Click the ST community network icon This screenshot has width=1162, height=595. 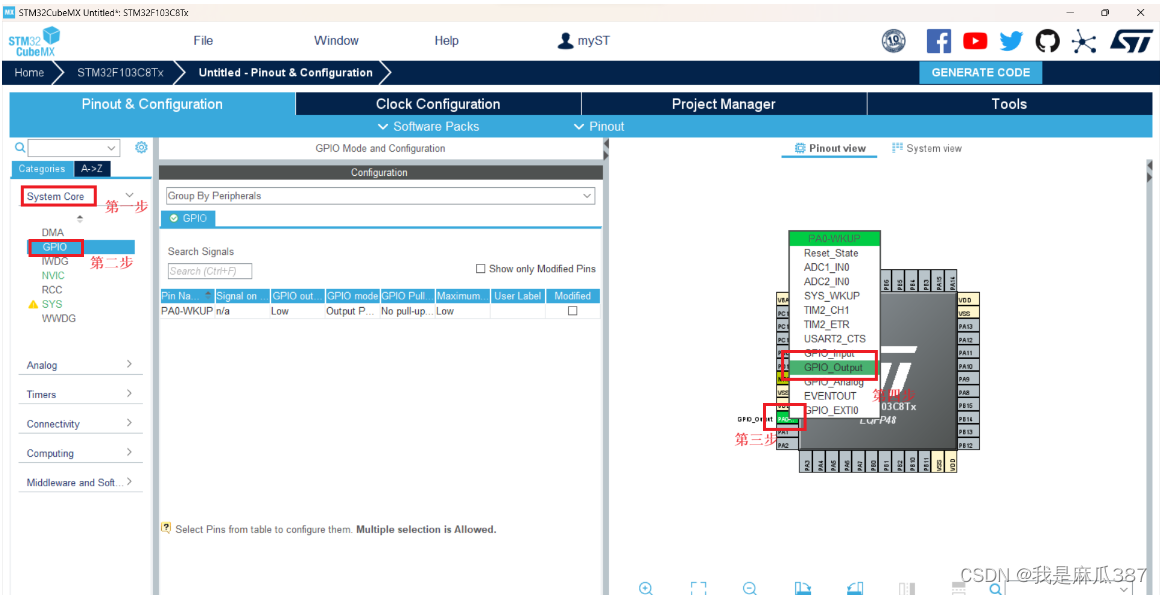(1083, 41)
